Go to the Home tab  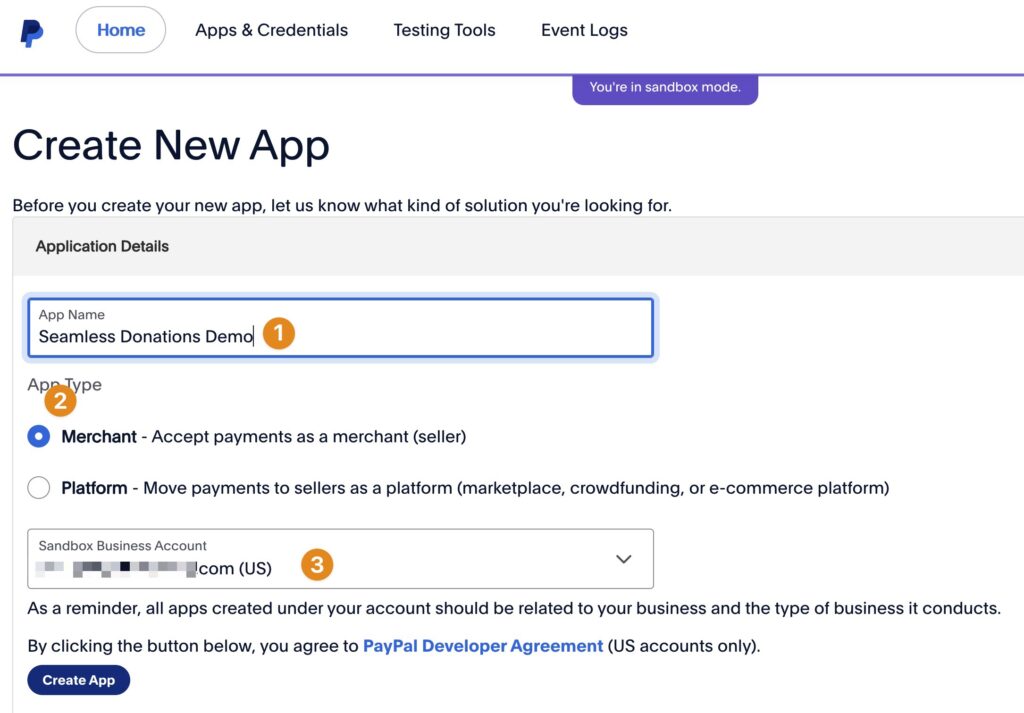(121, 30)
